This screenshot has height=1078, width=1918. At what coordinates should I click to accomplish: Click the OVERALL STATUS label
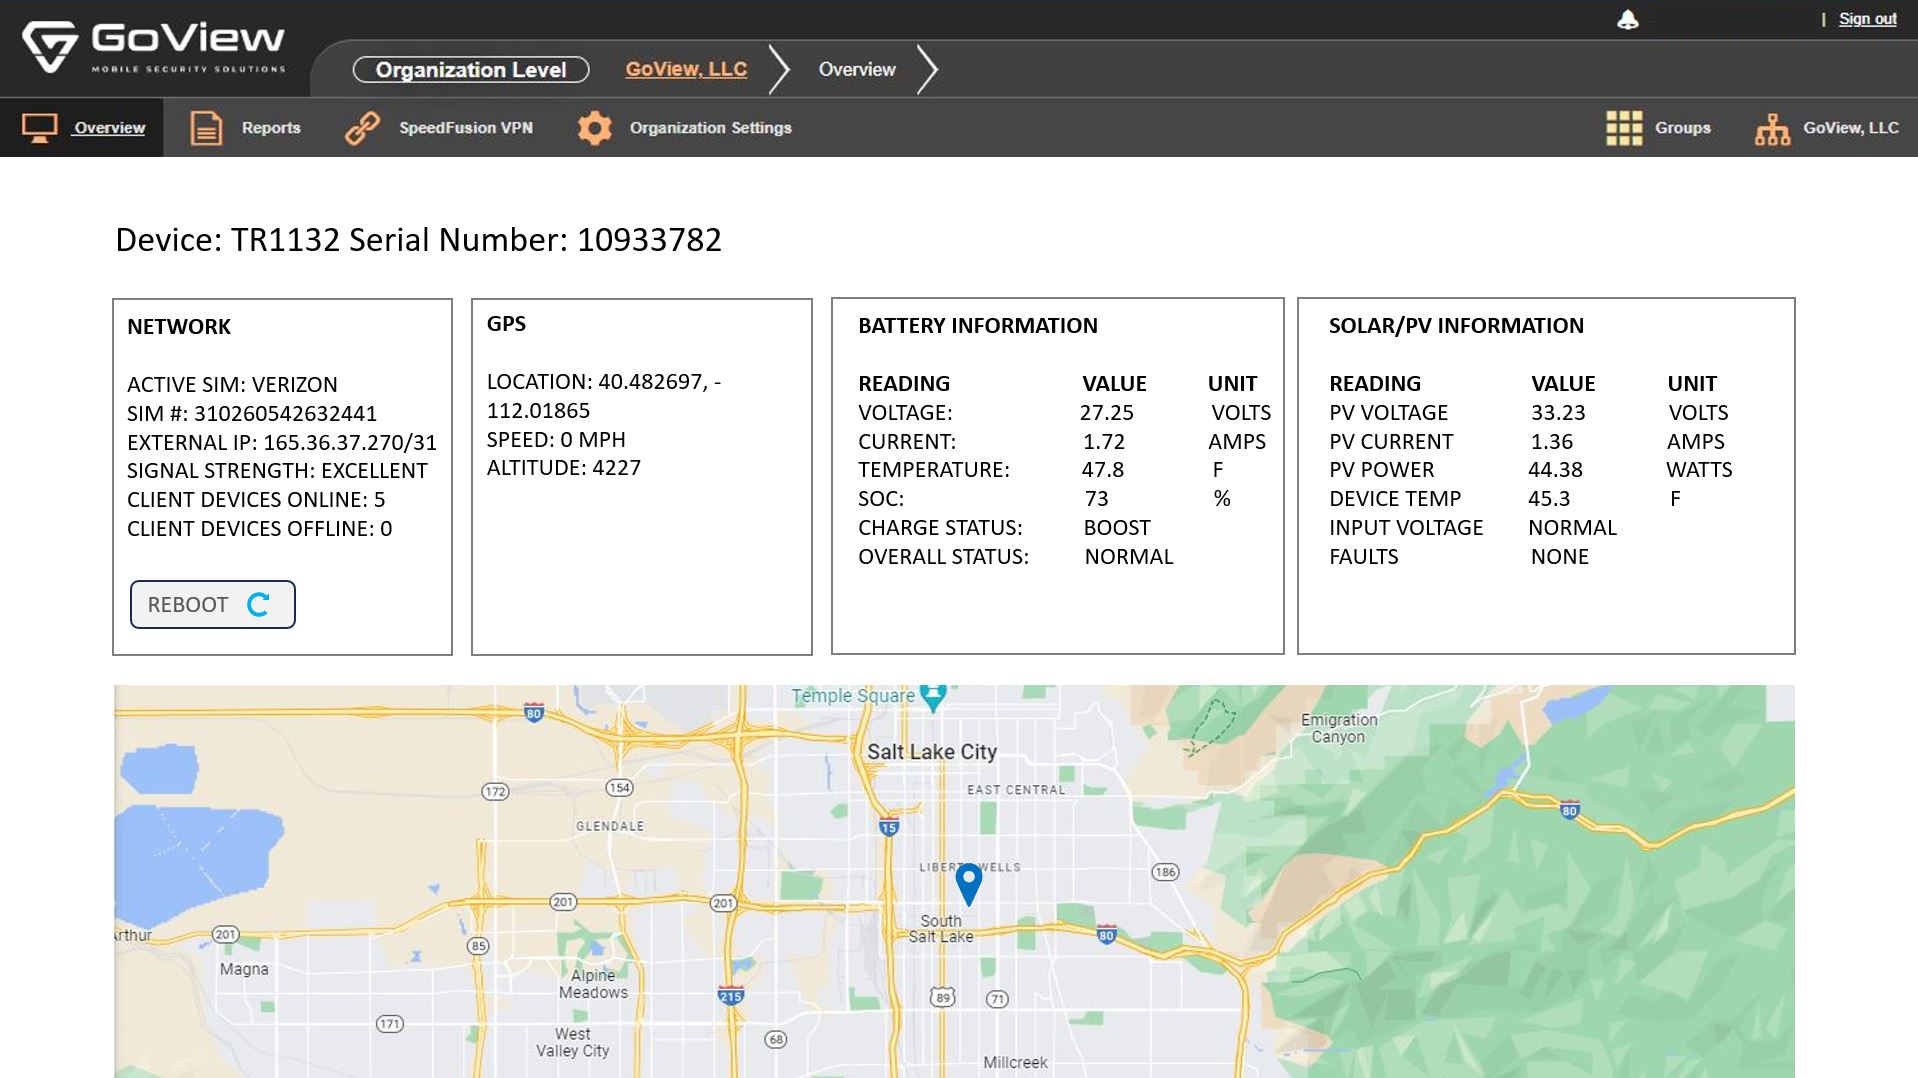(943, 557)
